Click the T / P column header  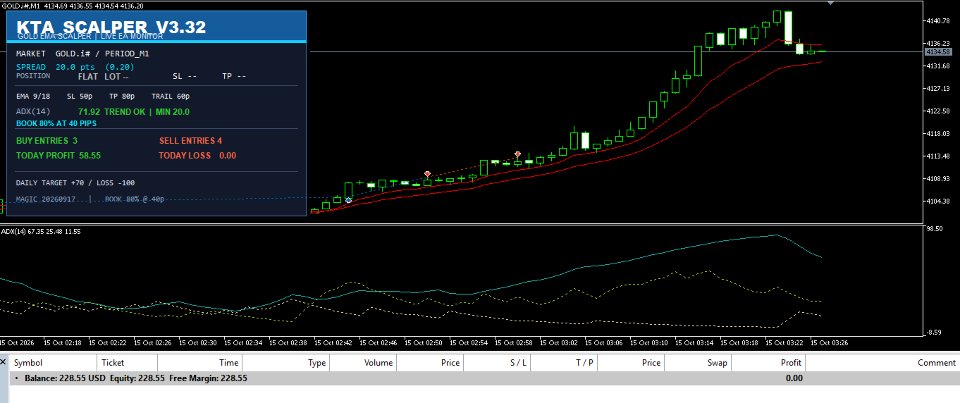coord(564,363)
